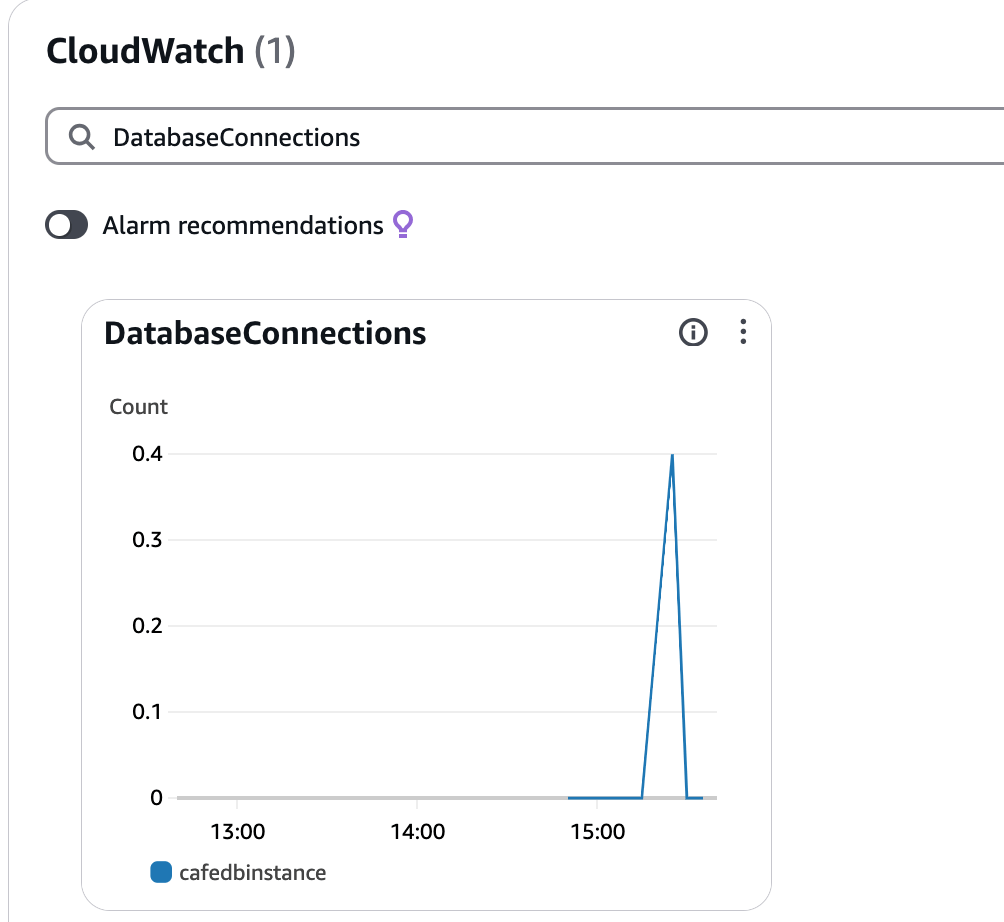Image resolution: width=1004 pixels, height=922 pixels.
Task: Enable the Alarm recommendations switch
Action: click(x=67, y=226)
